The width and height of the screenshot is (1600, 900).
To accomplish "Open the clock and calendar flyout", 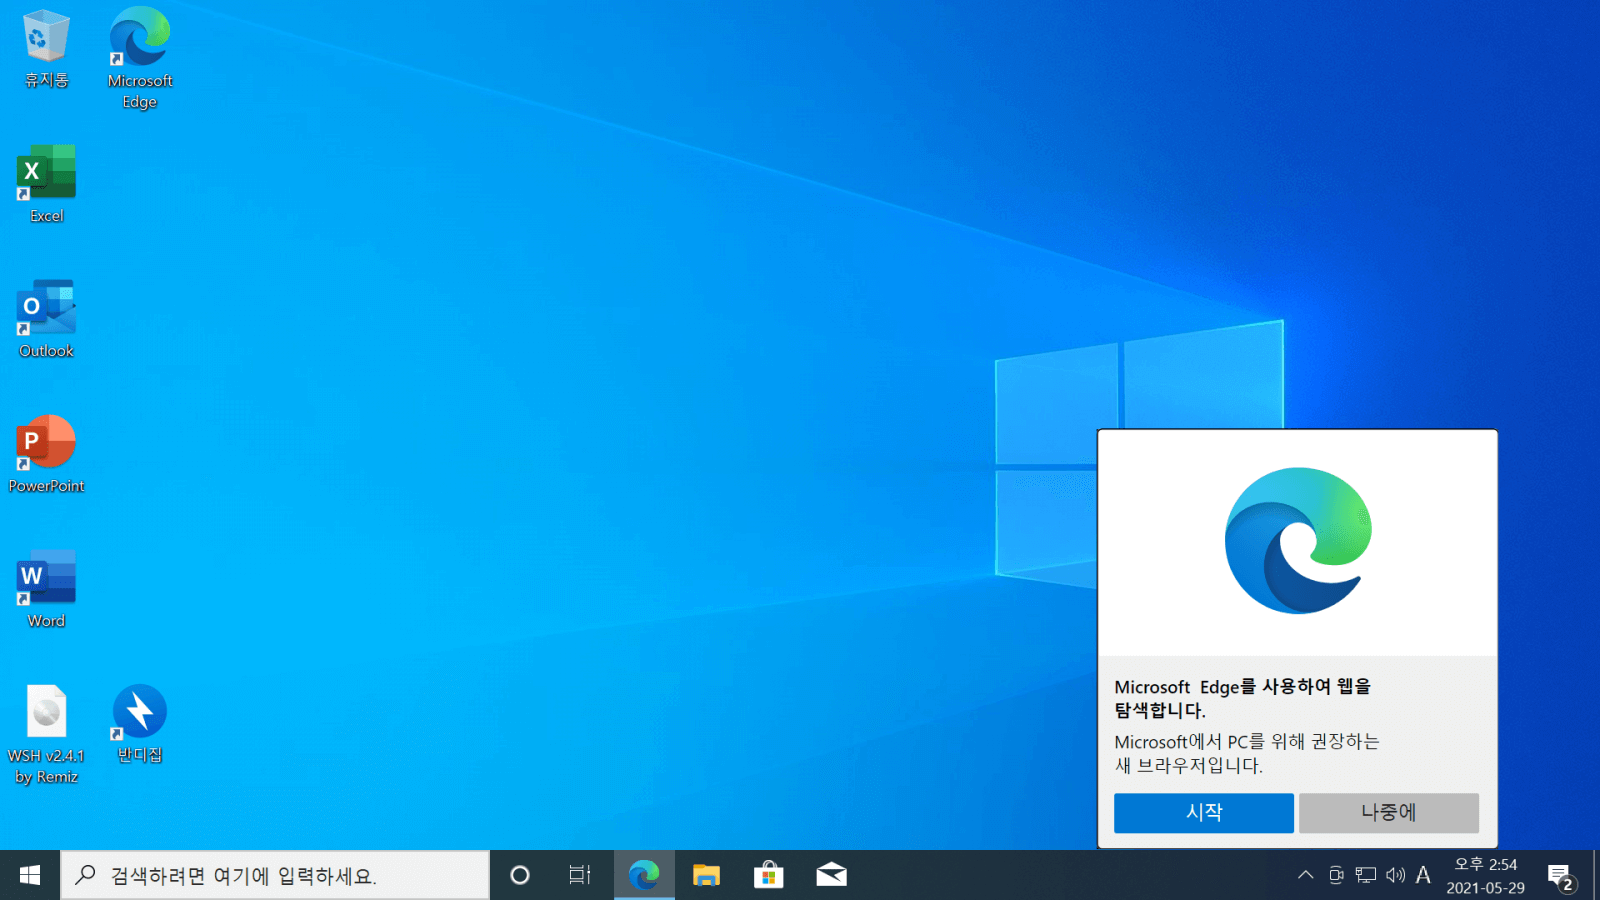I will [x=1485, y=875].
